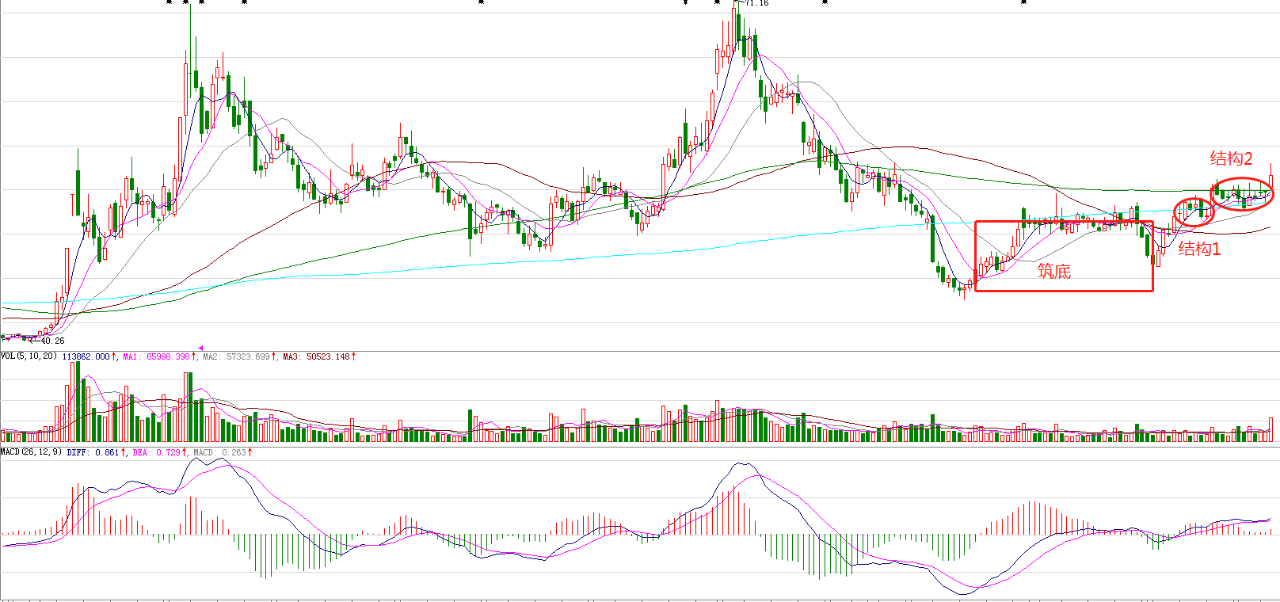Select the MA3: 50523.148 volume average

pyautogui.click(x=318, y=356)
